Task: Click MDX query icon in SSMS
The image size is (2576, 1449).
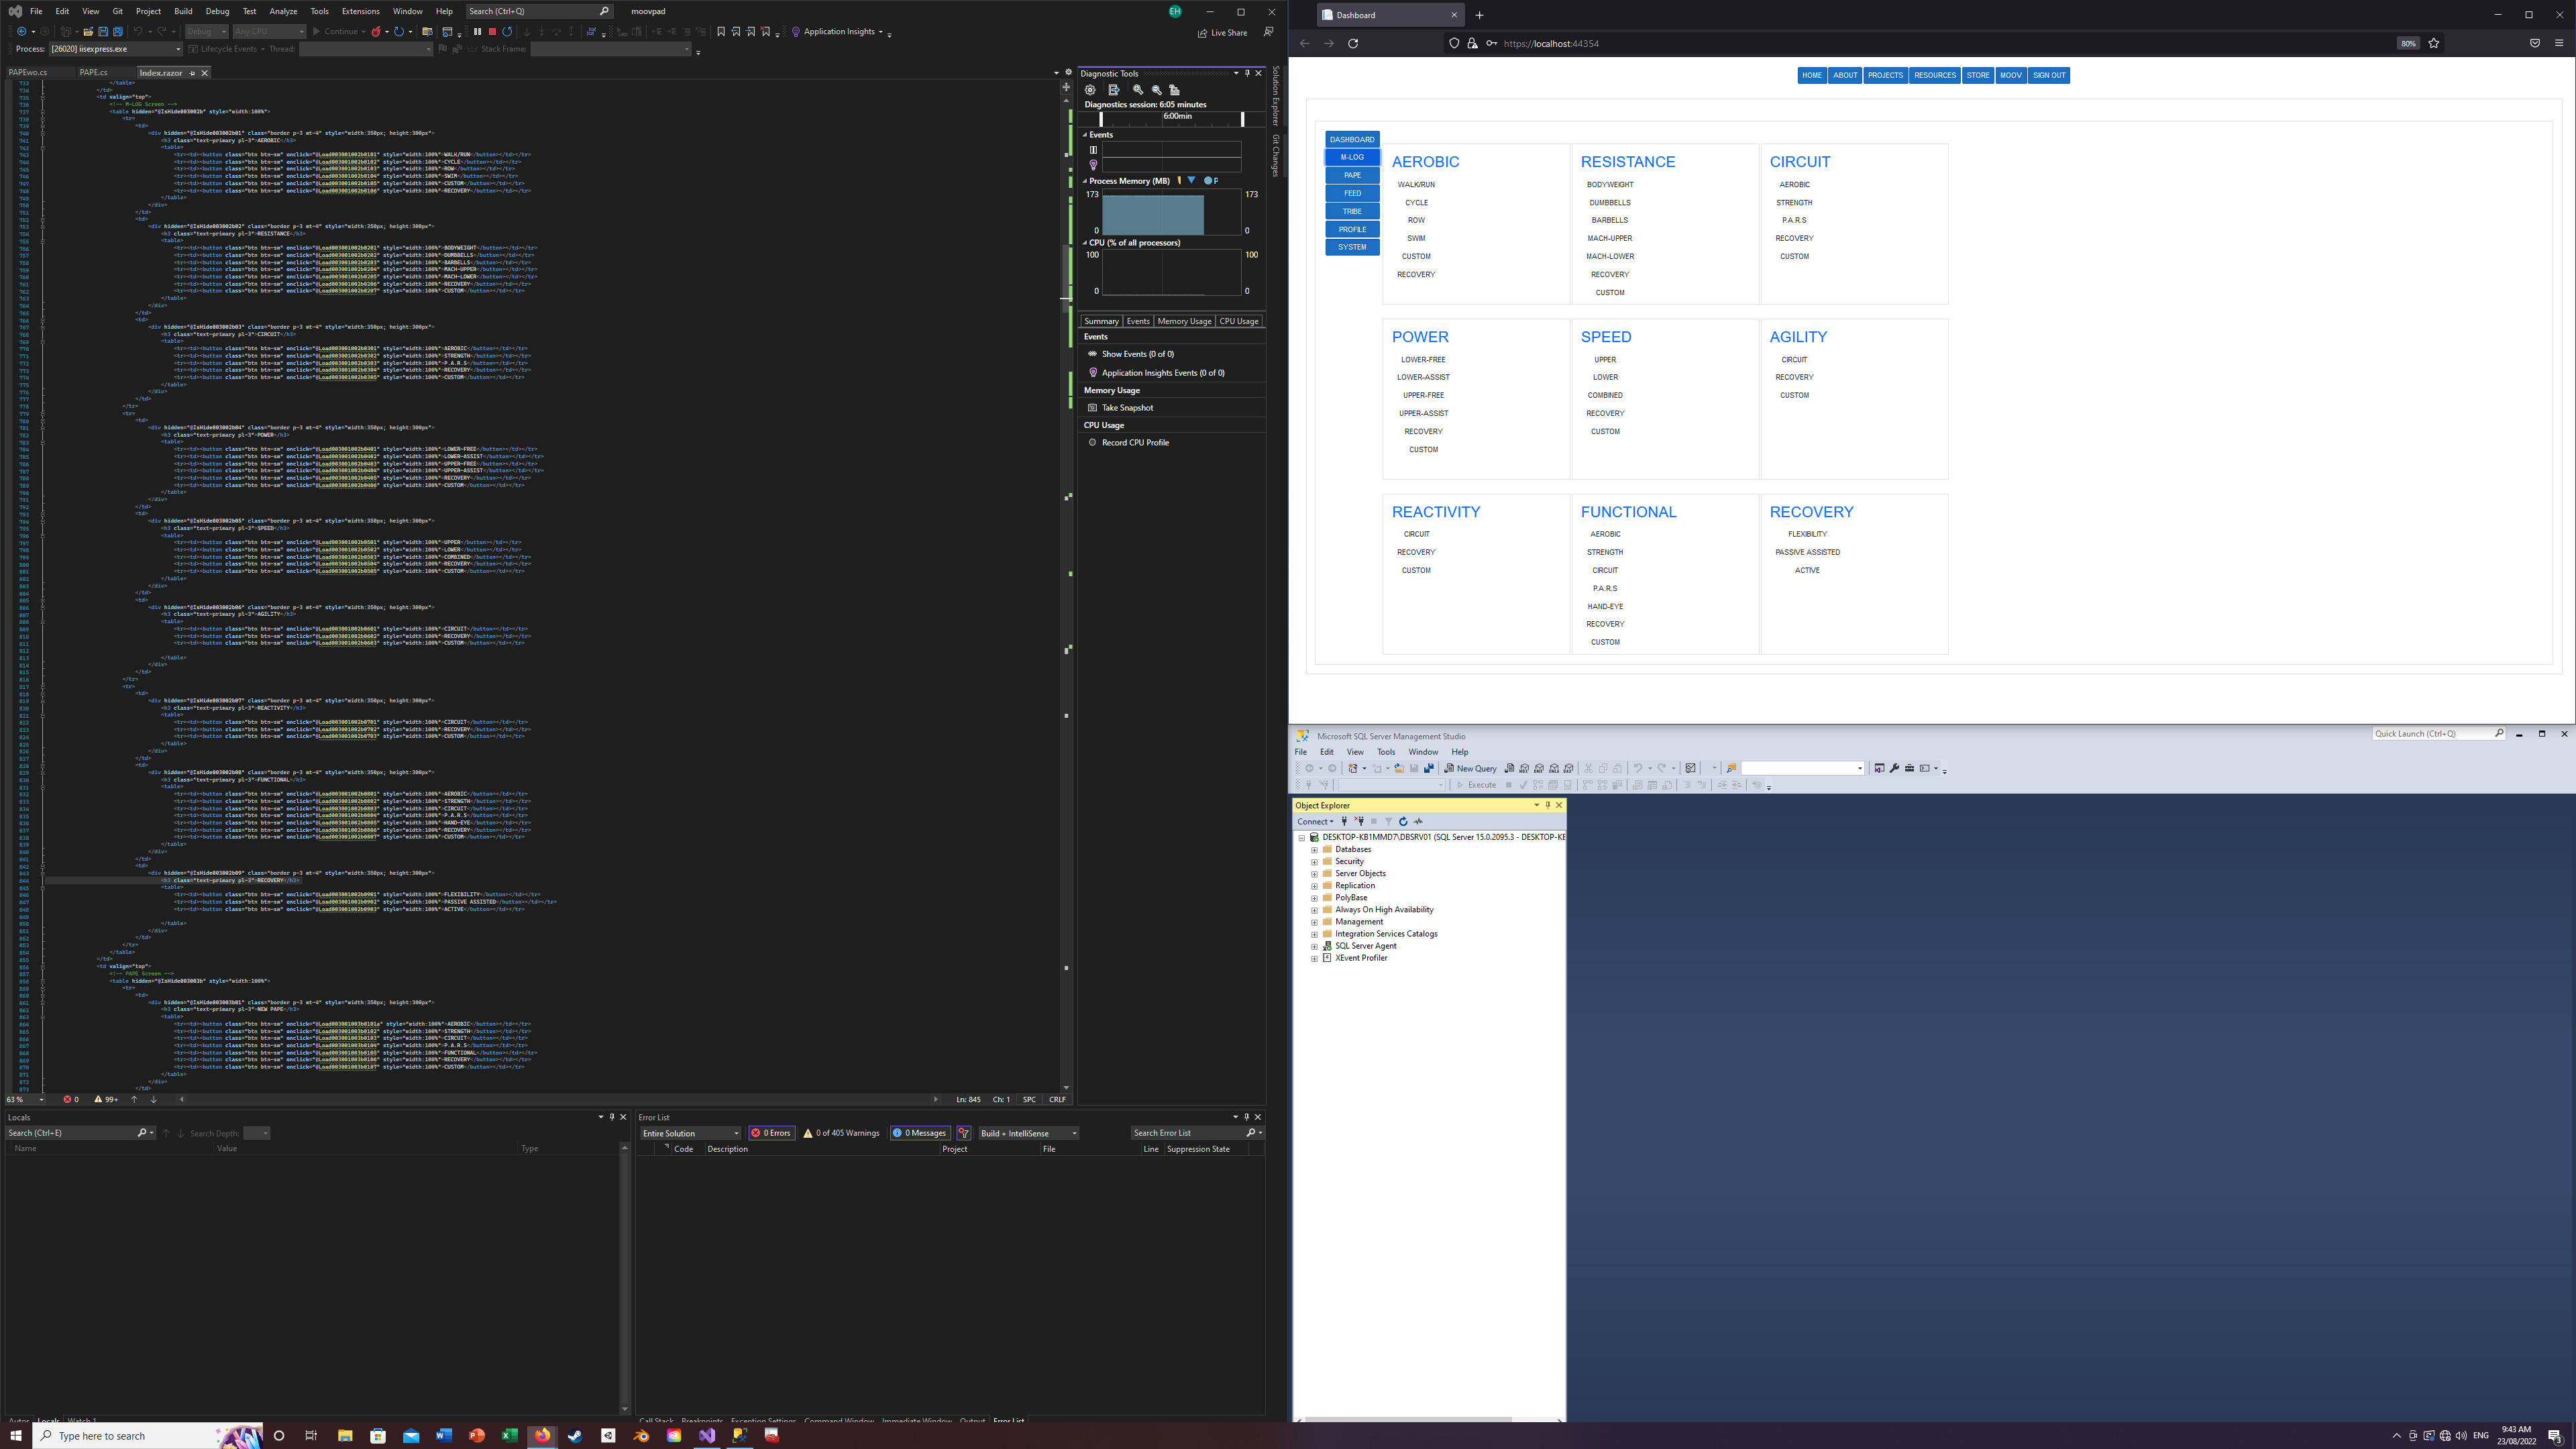Action: [1524, 768]
